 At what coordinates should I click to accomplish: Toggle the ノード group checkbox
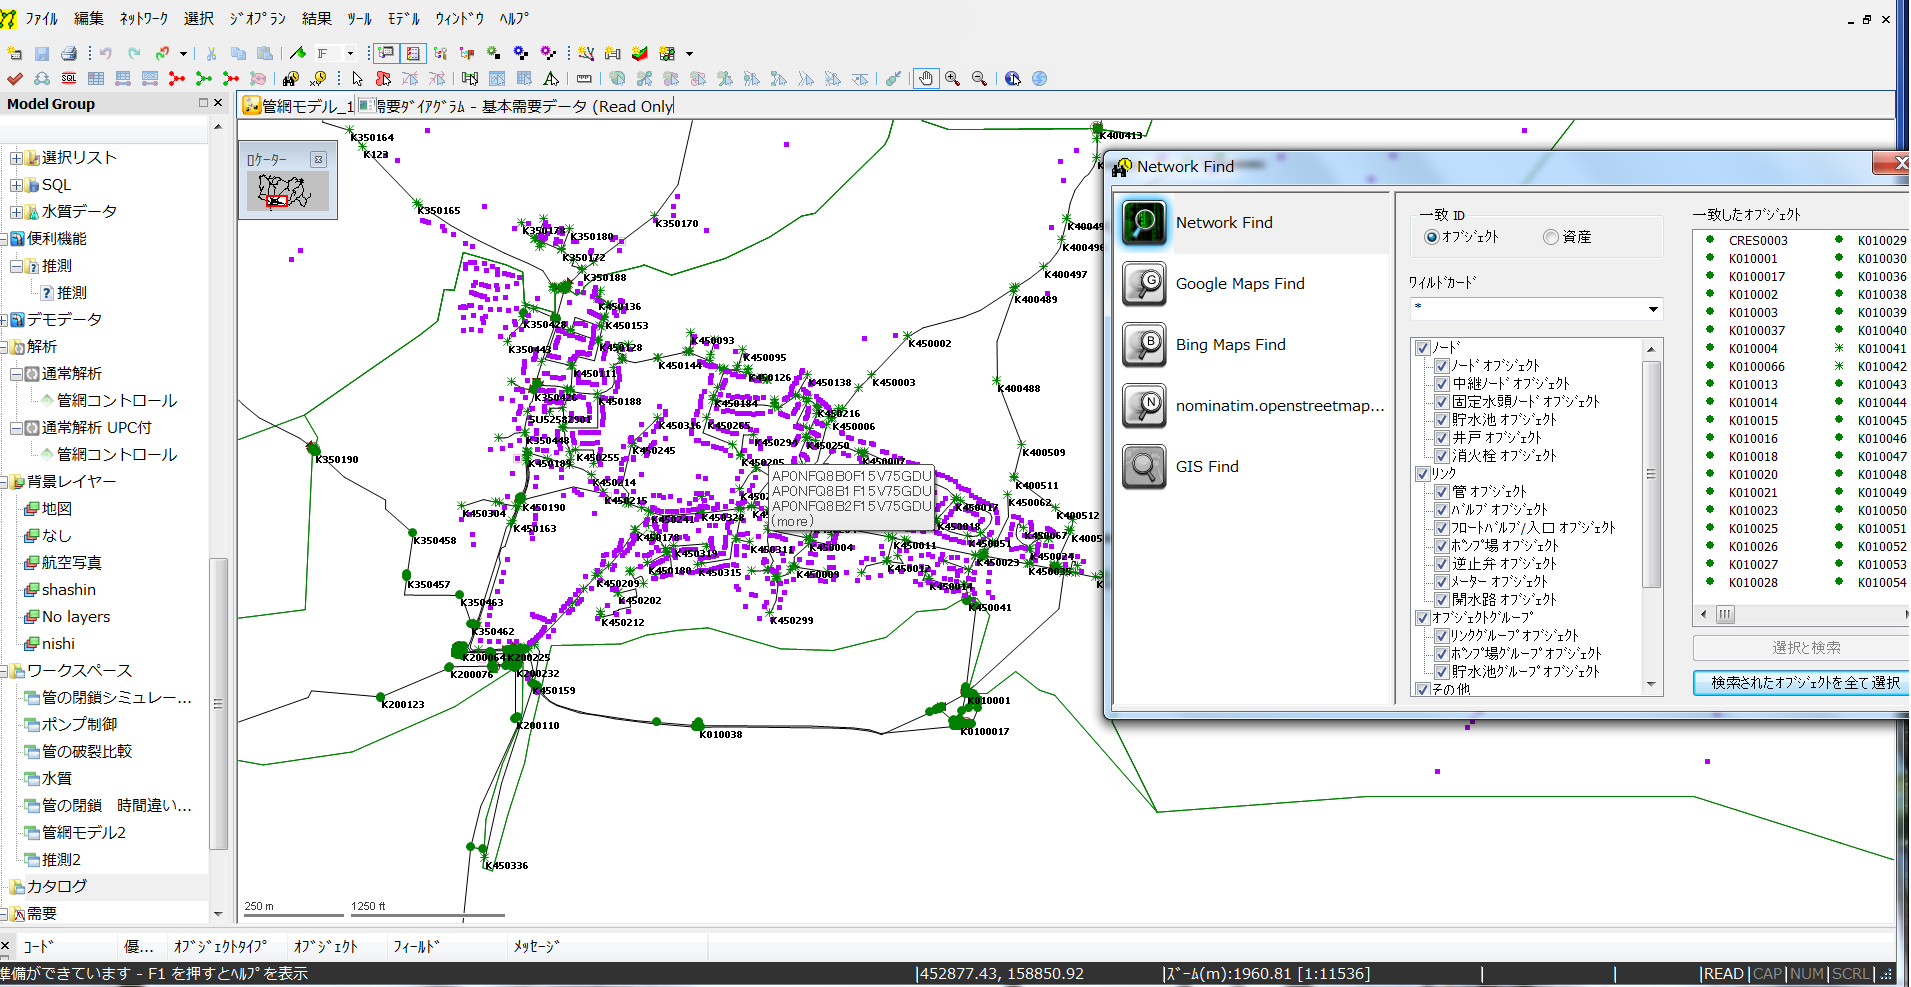point(1423,348)
